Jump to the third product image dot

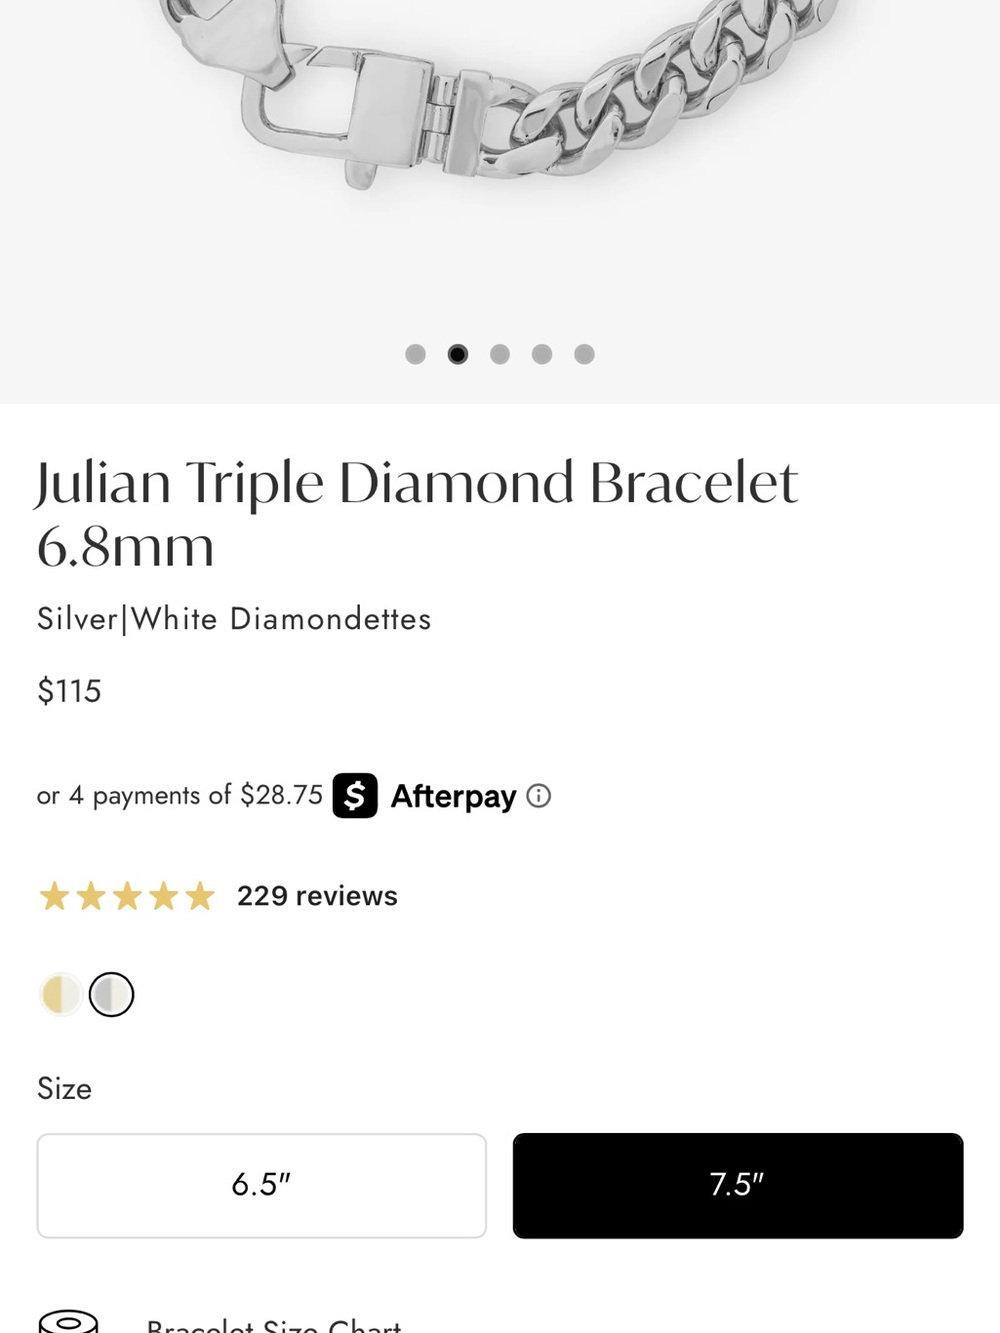pos(500,354)
